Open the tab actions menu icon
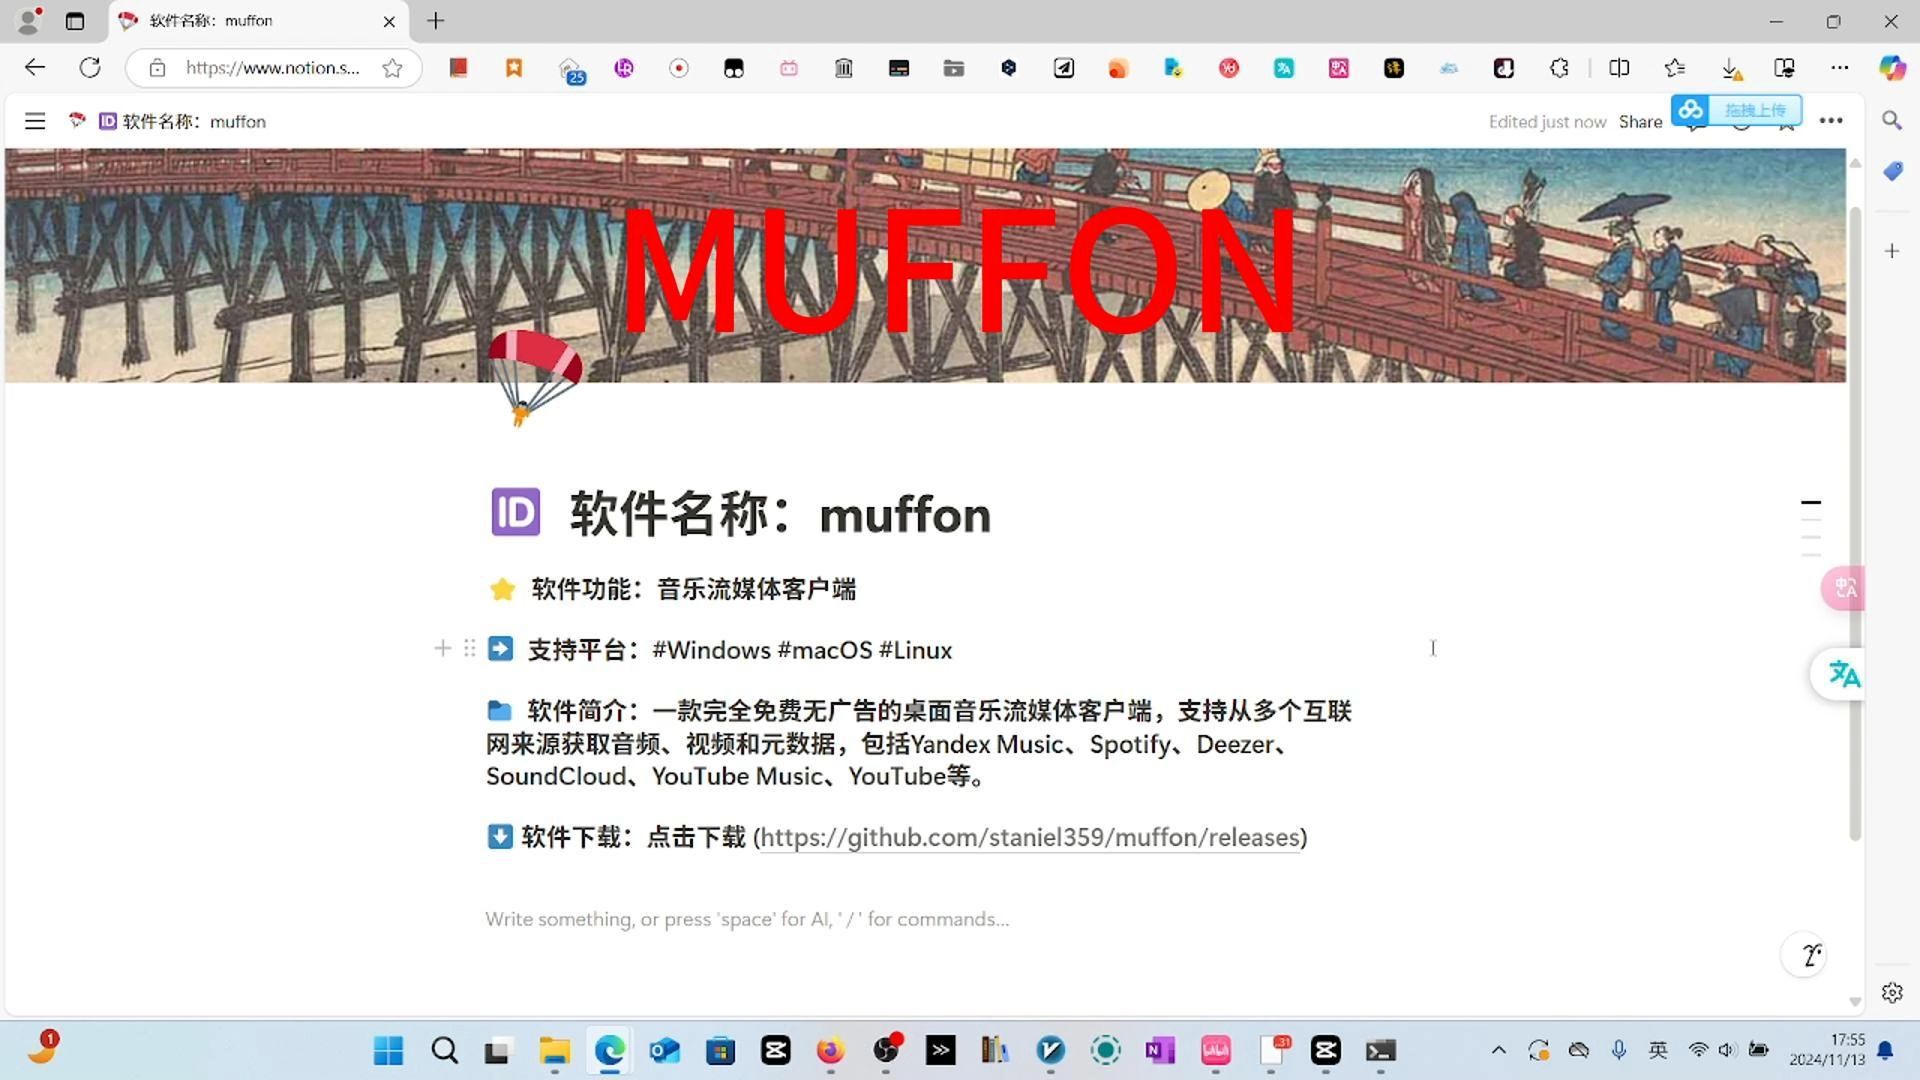Viewport: 1920px width, 1080px height. point(75,21)
